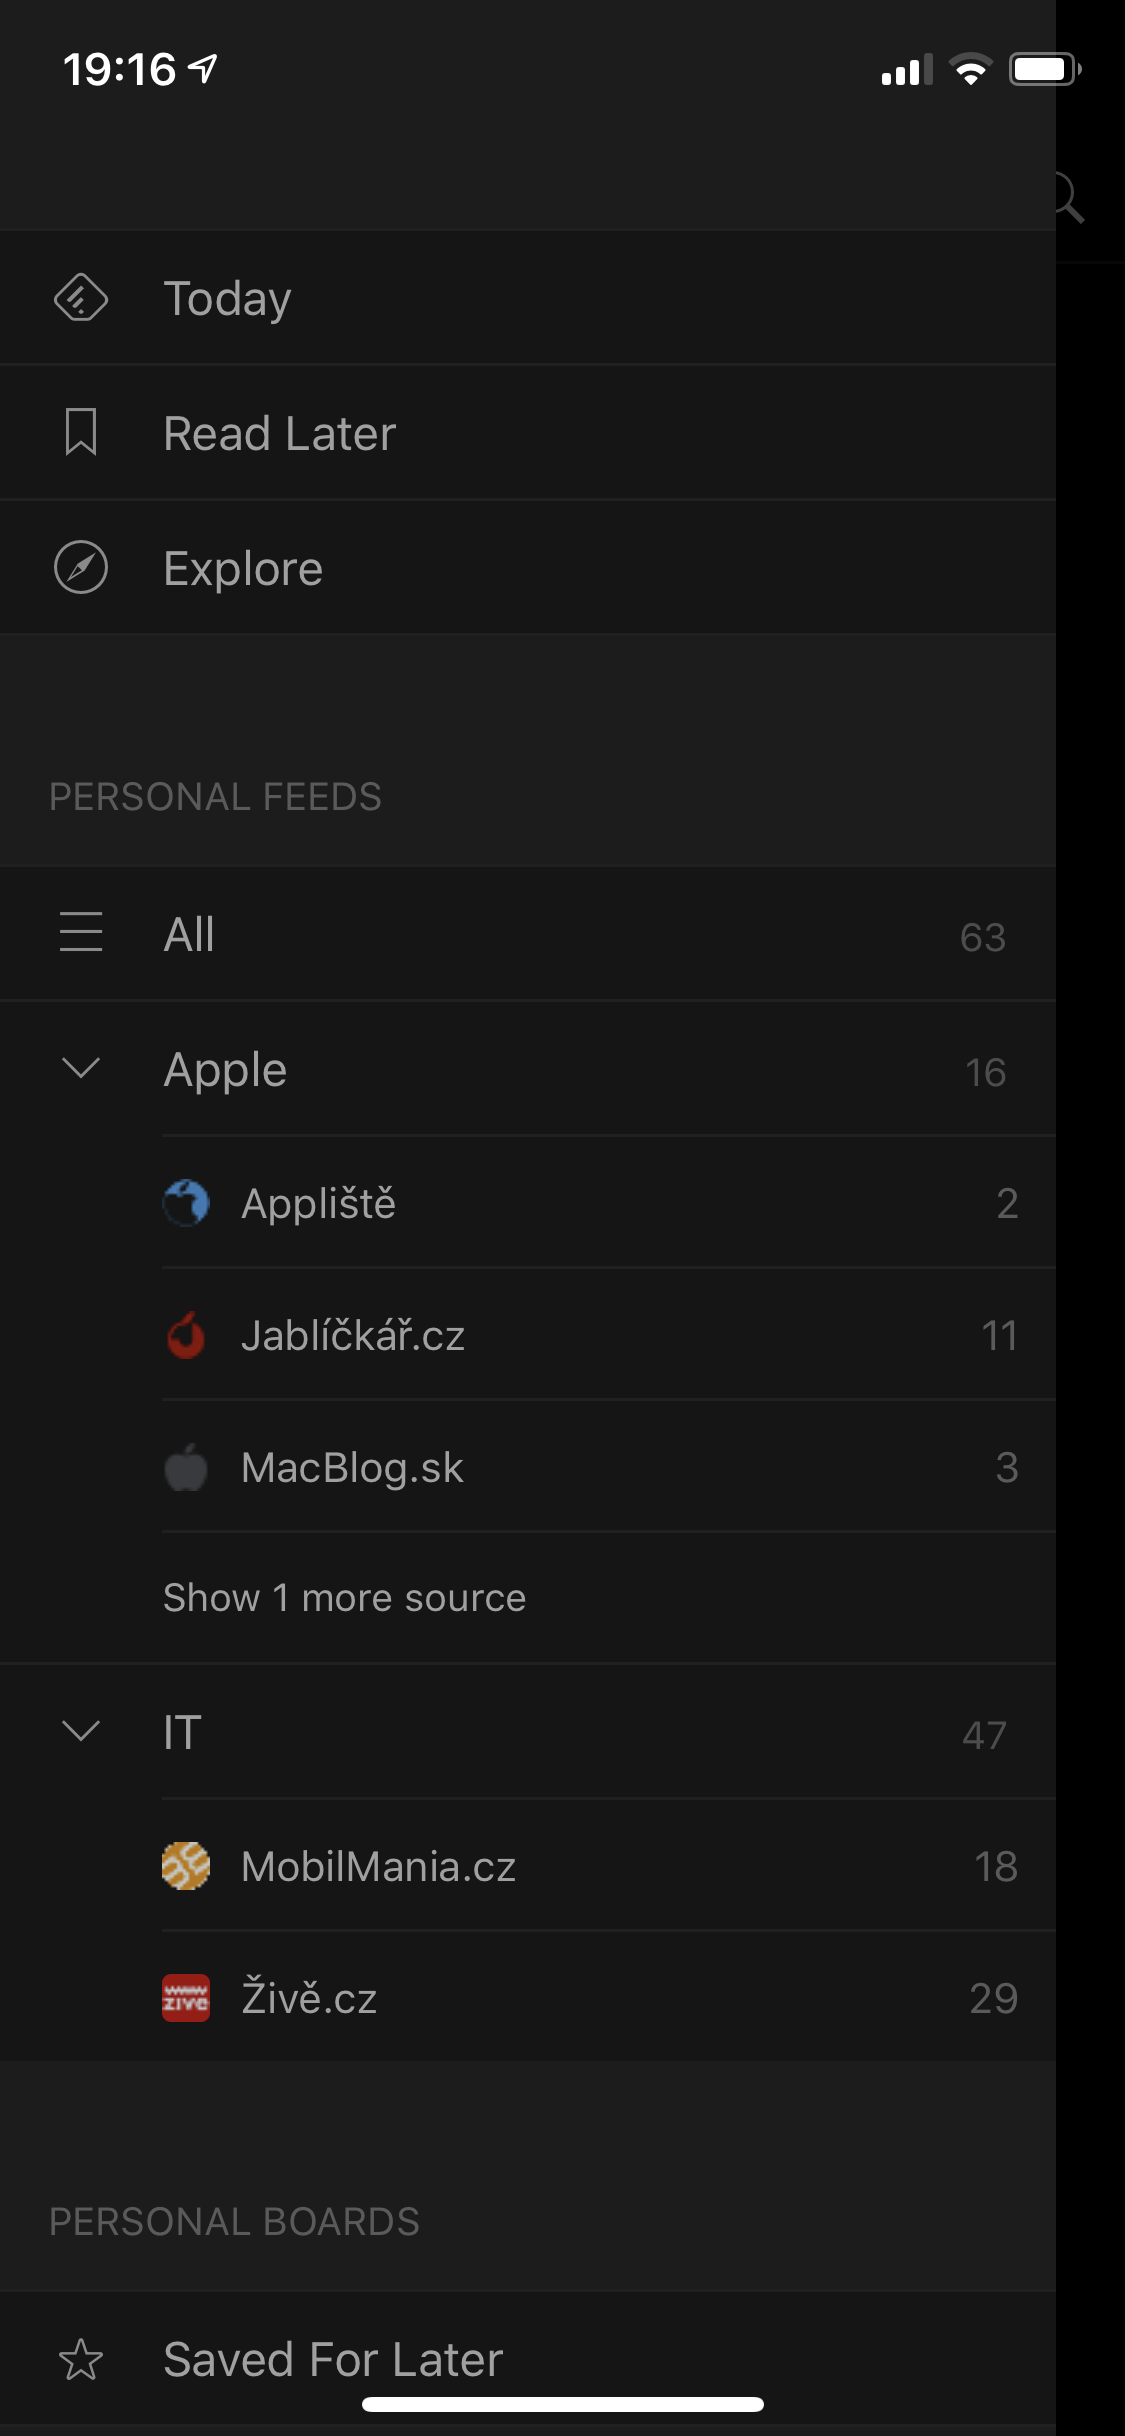Viewport: 1125px width, 2436px height.
Task: Open the Saved For Later board
Action: pos(333,2360)
